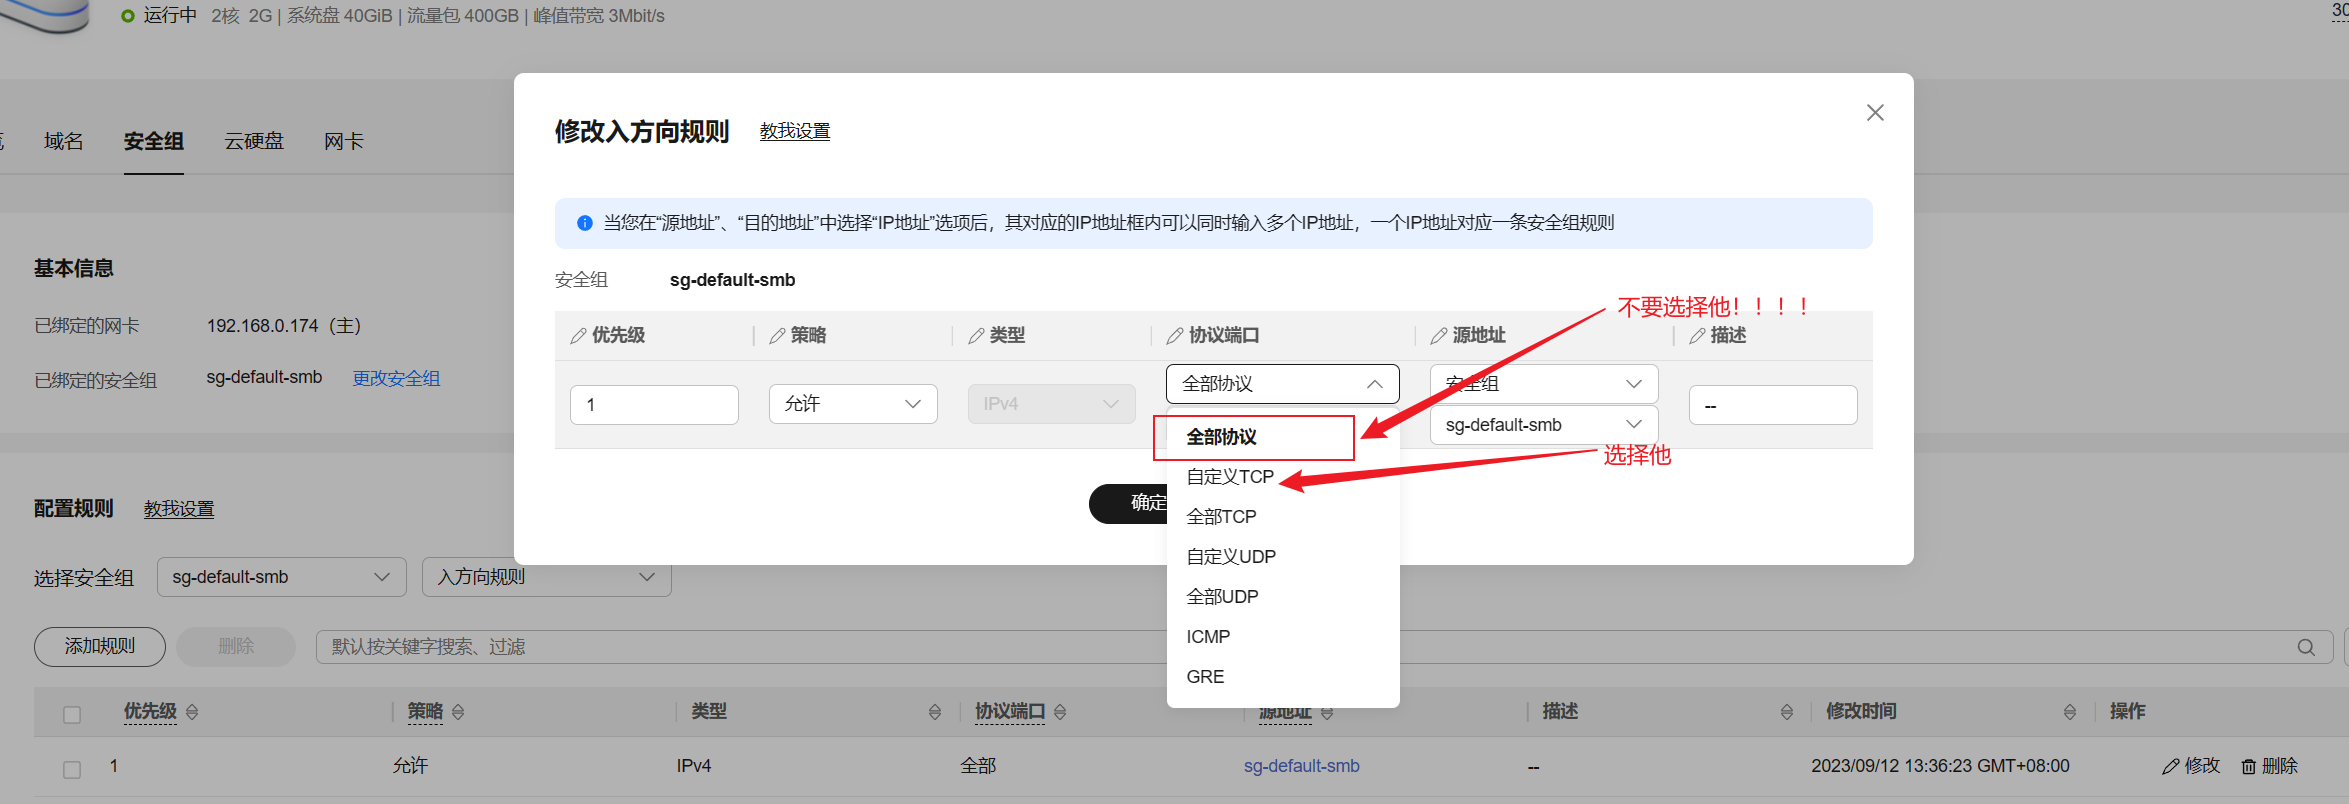The width and height of the screenshot is (2349, 804).
Task: Click the pencil icon beside 描述 header
Action: [1697, 336]
